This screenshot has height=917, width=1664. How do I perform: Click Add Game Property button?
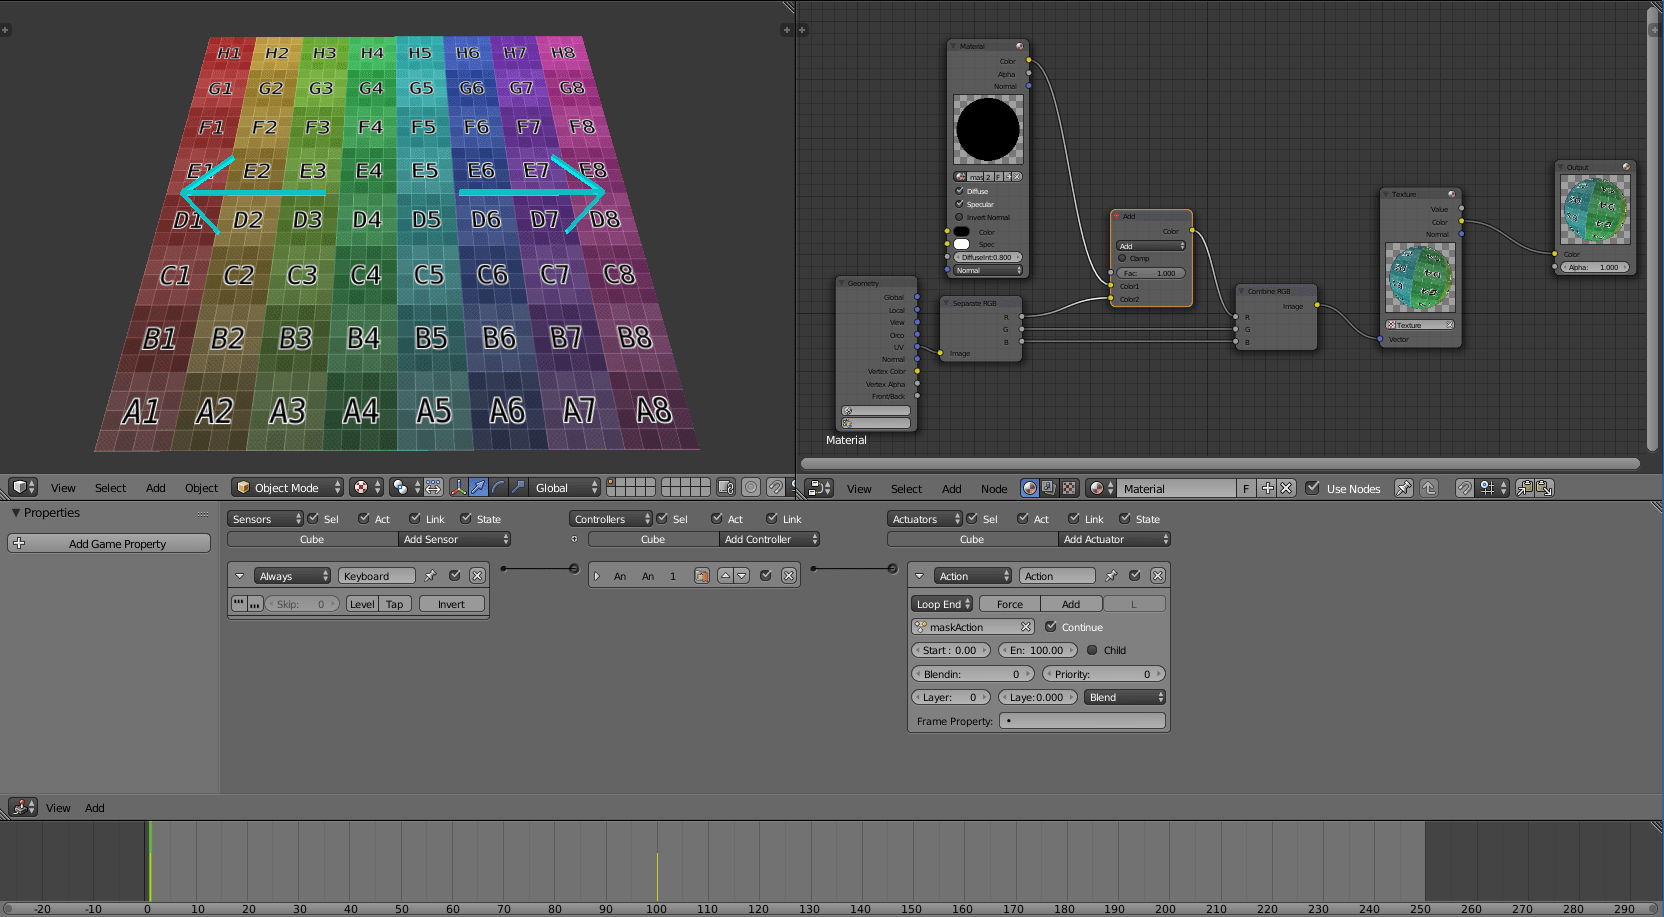(108, 543)
